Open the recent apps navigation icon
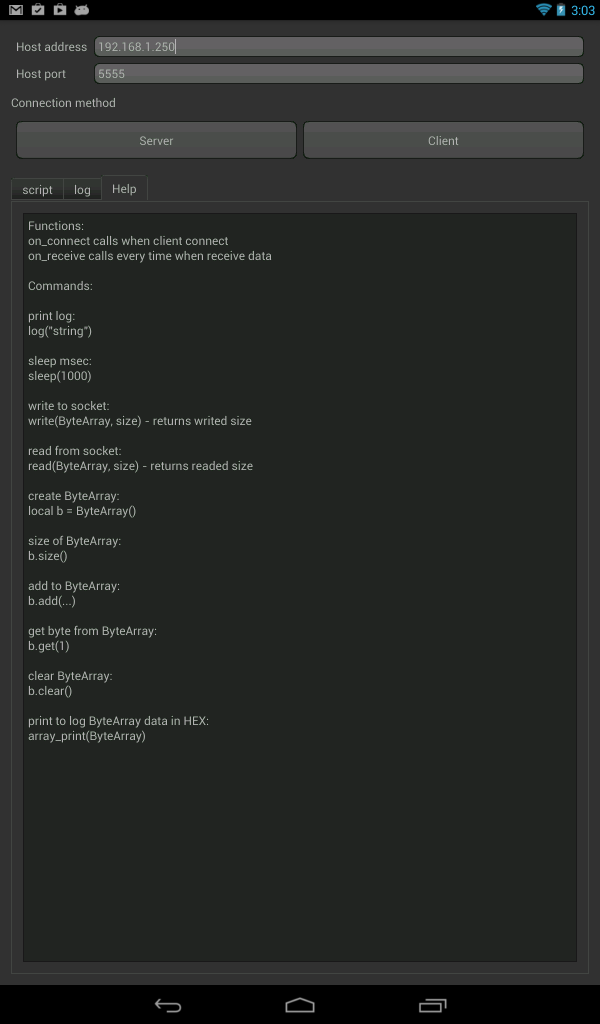Viewport: 600px width, 1024px height. click(x=433, y=1005)
